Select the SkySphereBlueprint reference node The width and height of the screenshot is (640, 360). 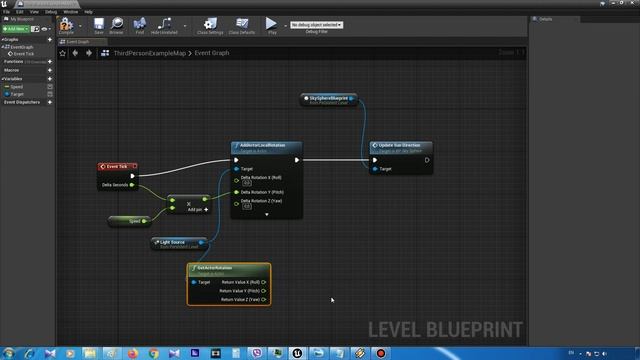click(x=328, y=99)
